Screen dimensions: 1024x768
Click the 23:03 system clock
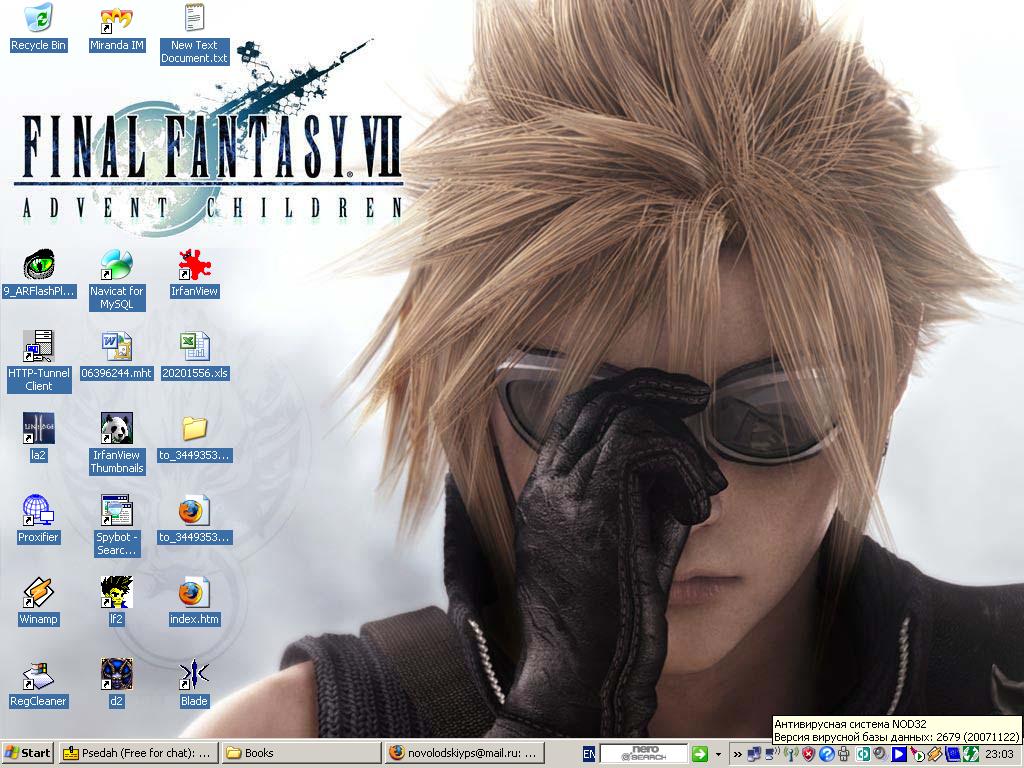999,754
